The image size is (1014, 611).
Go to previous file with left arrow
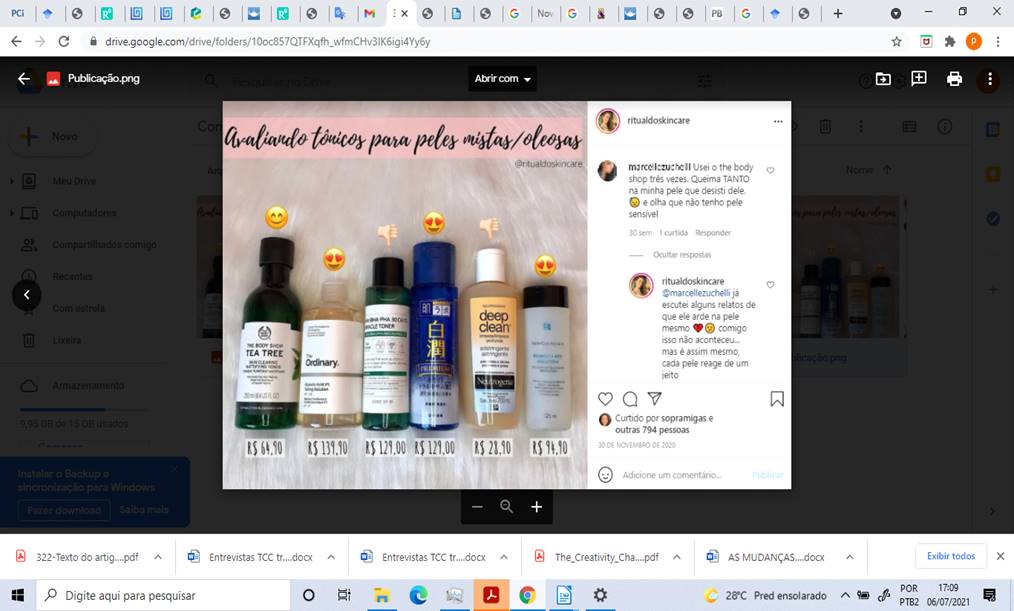tap(26, 294)
